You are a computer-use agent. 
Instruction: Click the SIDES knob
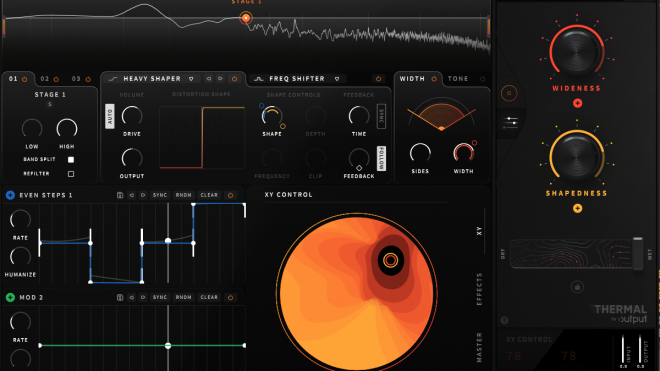420,154
